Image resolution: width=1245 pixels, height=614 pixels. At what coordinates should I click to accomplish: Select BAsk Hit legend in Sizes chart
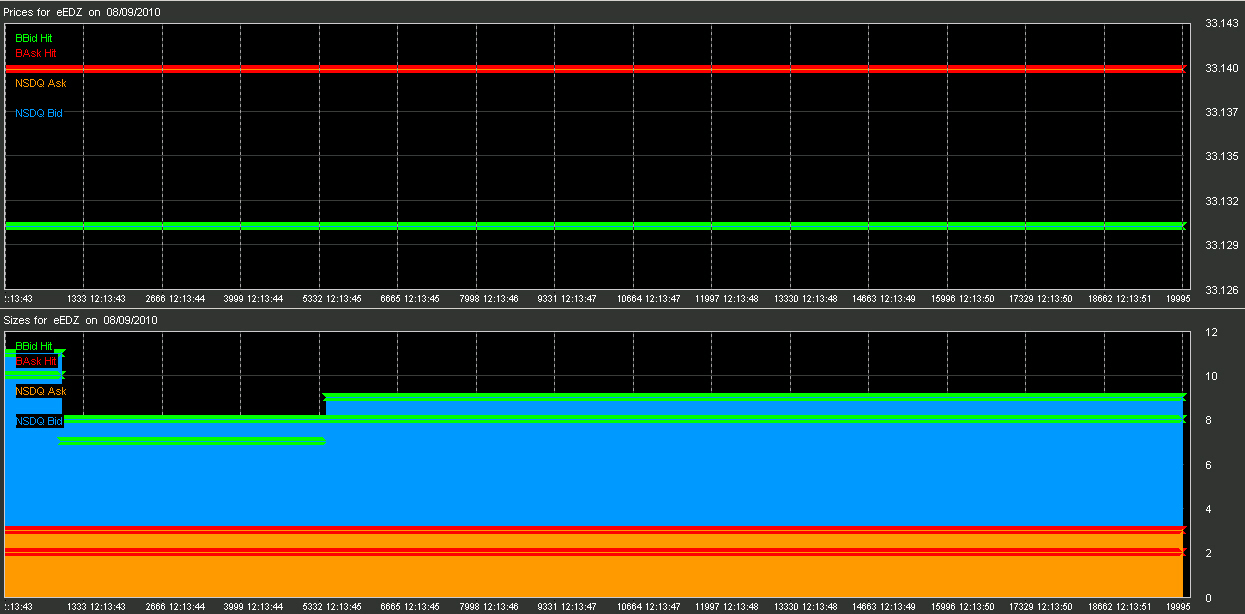[x=35, y=361]
